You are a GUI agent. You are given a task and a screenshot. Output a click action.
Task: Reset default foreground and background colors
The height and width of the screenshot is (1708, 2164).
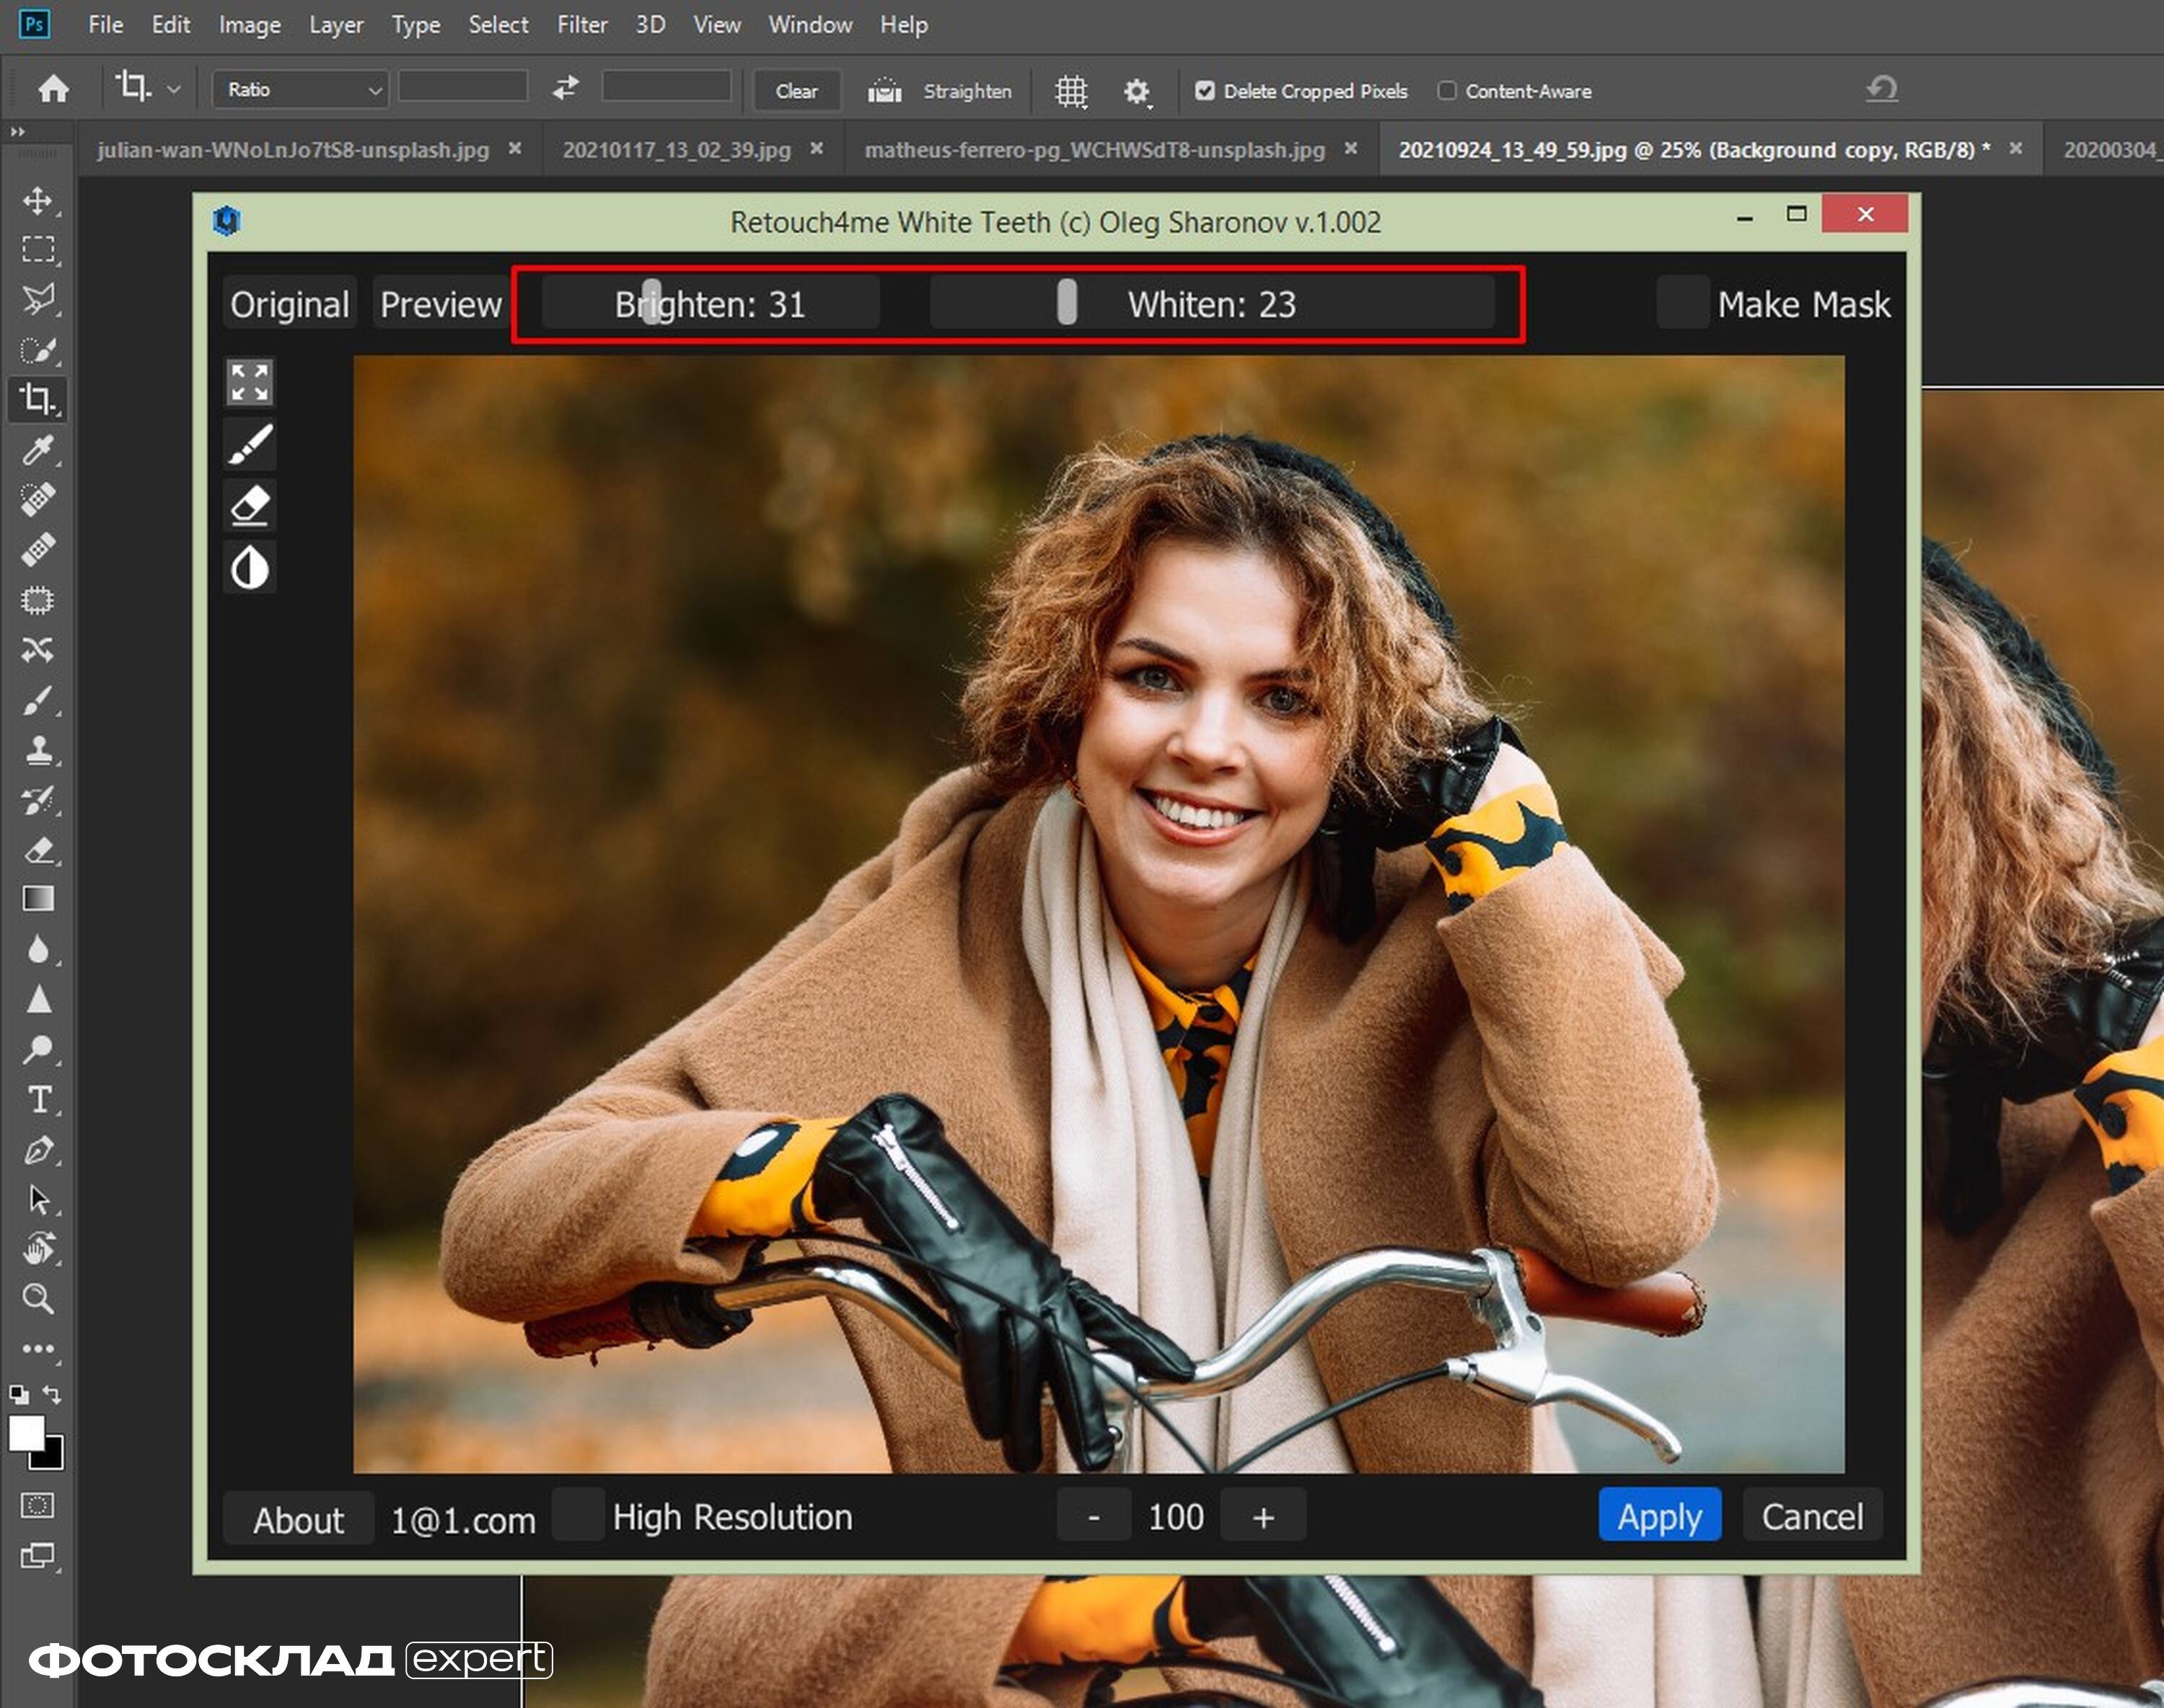click(18, 1394)
